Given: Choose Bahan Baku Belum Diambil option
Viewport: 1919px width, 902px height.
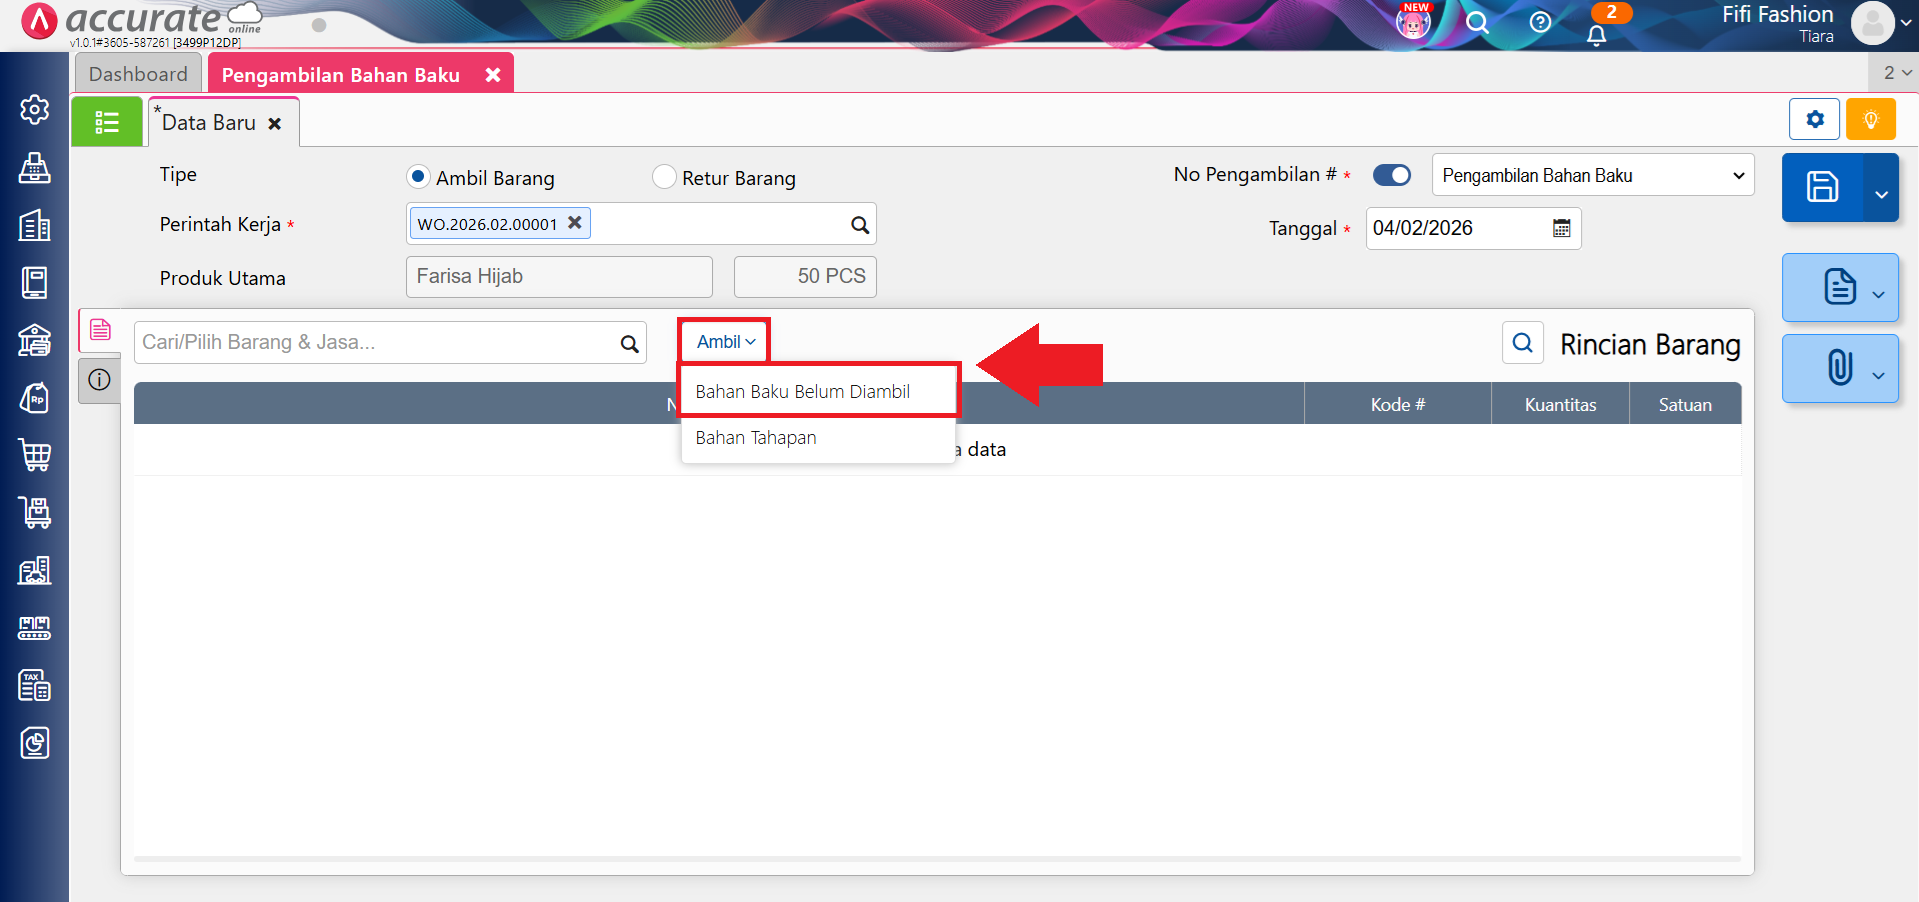Looking at the screenshot, I should tap(802, 392).
